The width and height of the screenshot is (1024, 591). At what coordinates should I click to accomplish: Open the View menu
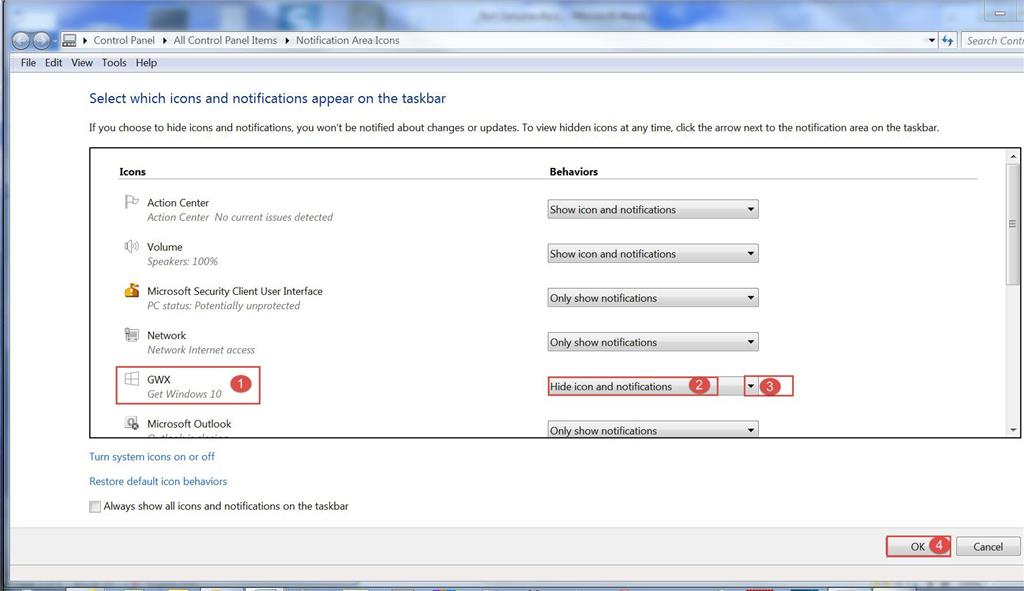click(x=82, y=63)
